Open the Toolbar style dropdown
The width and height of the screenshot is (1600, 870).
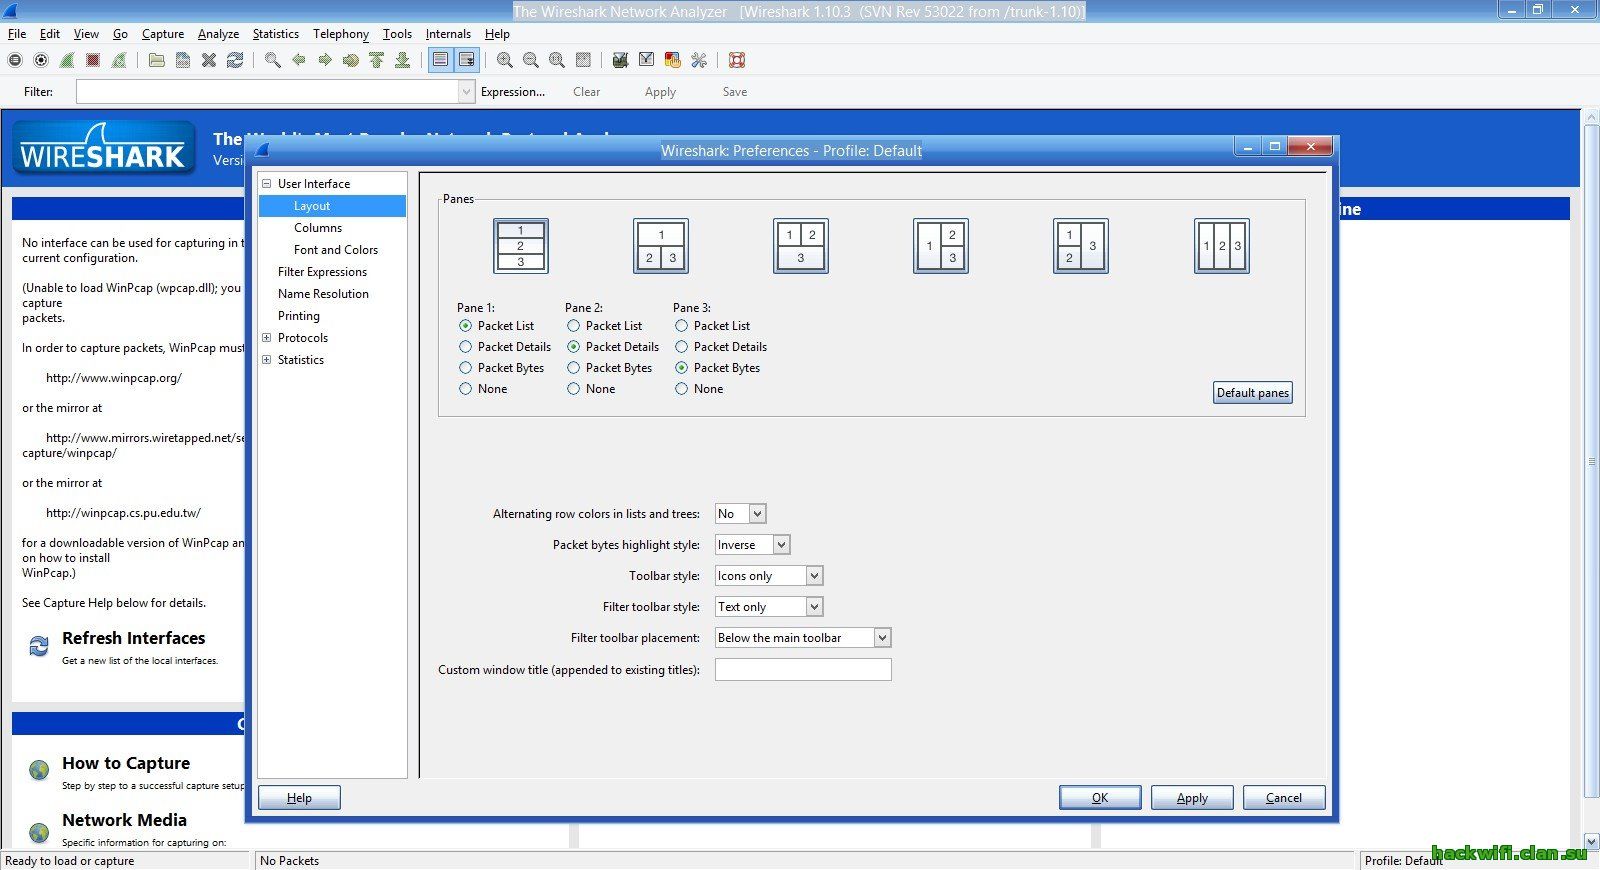pos(769,576)
